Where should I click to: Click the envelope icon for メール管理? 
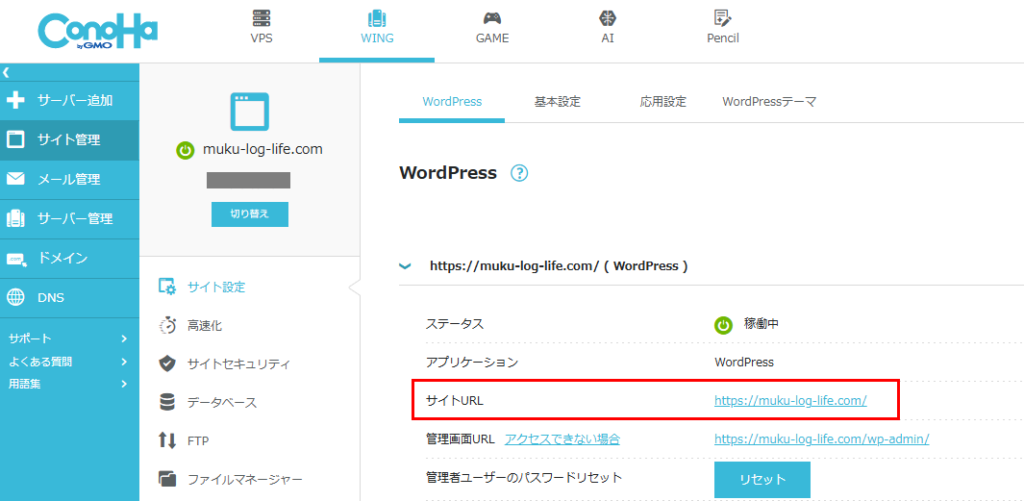[15, 179]
